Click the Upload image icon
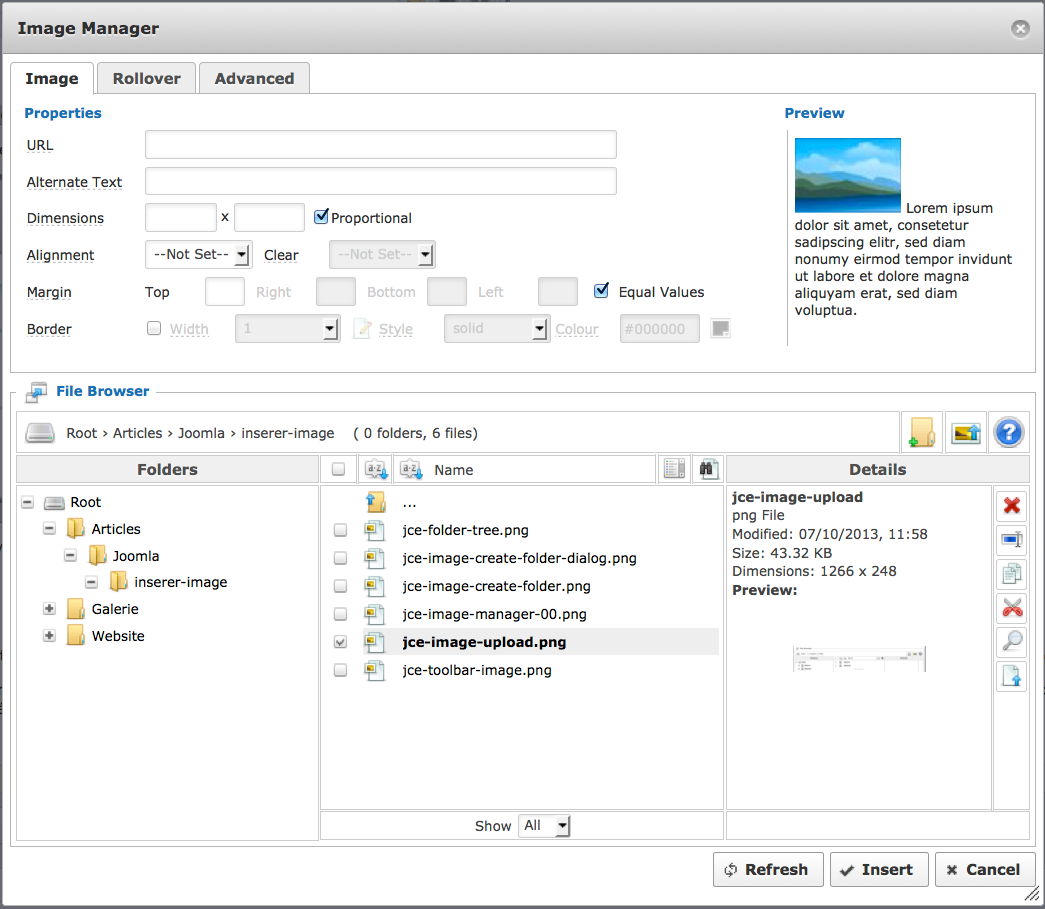Image resolution: width=1045 pixels, height=909 pixels. click(965, 433)
